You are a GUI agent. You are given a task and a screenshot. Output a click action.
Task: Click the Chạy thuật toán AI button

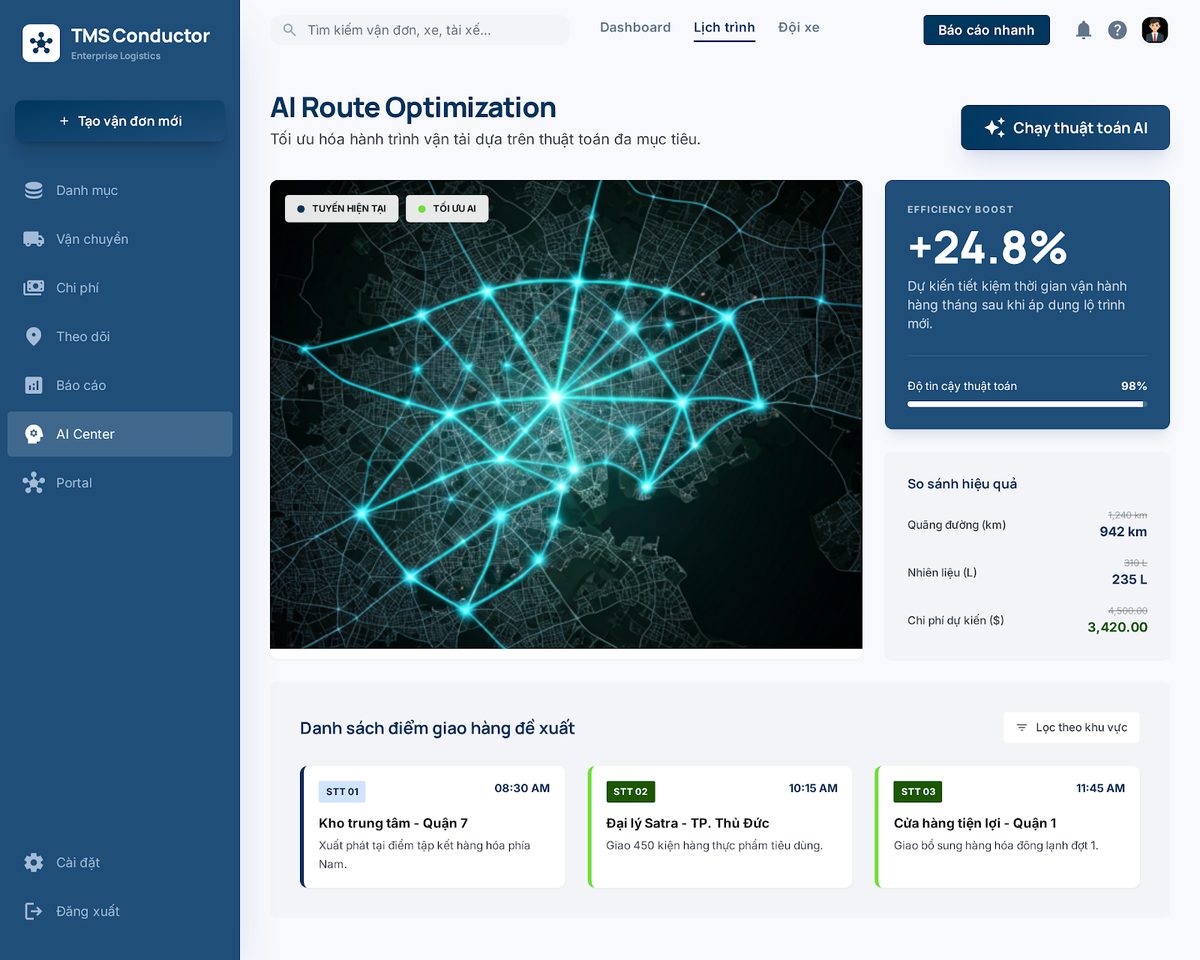(x=1065, y=128)
